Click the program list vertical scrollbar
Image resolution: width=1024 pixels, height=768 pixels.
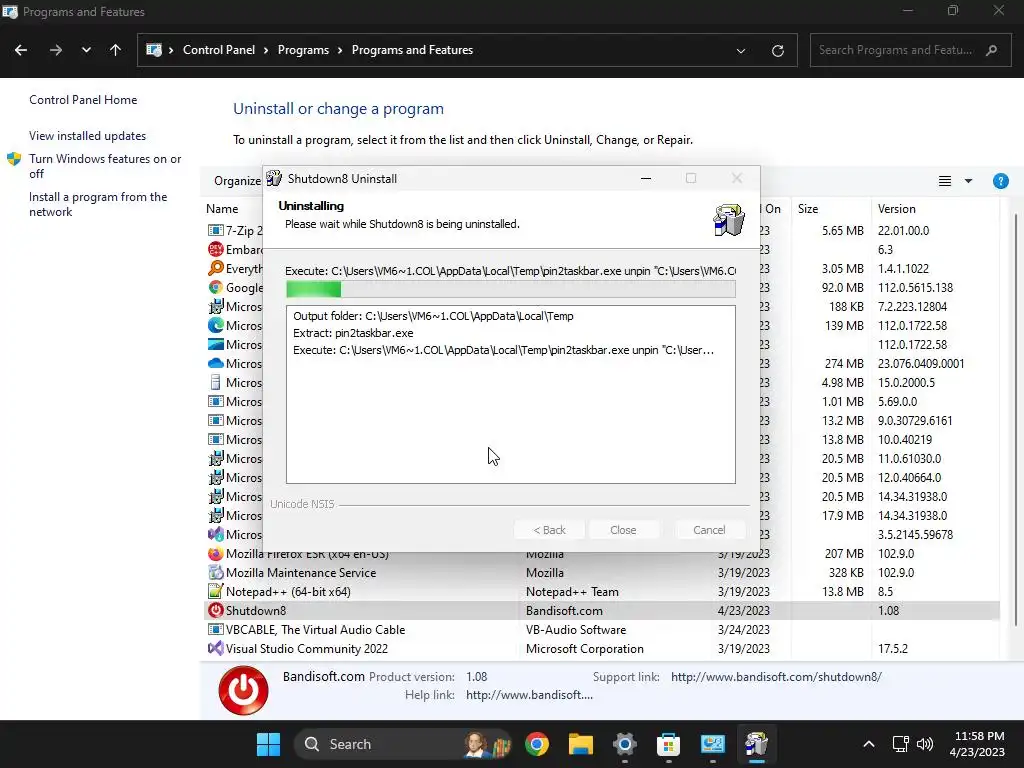1016,418
